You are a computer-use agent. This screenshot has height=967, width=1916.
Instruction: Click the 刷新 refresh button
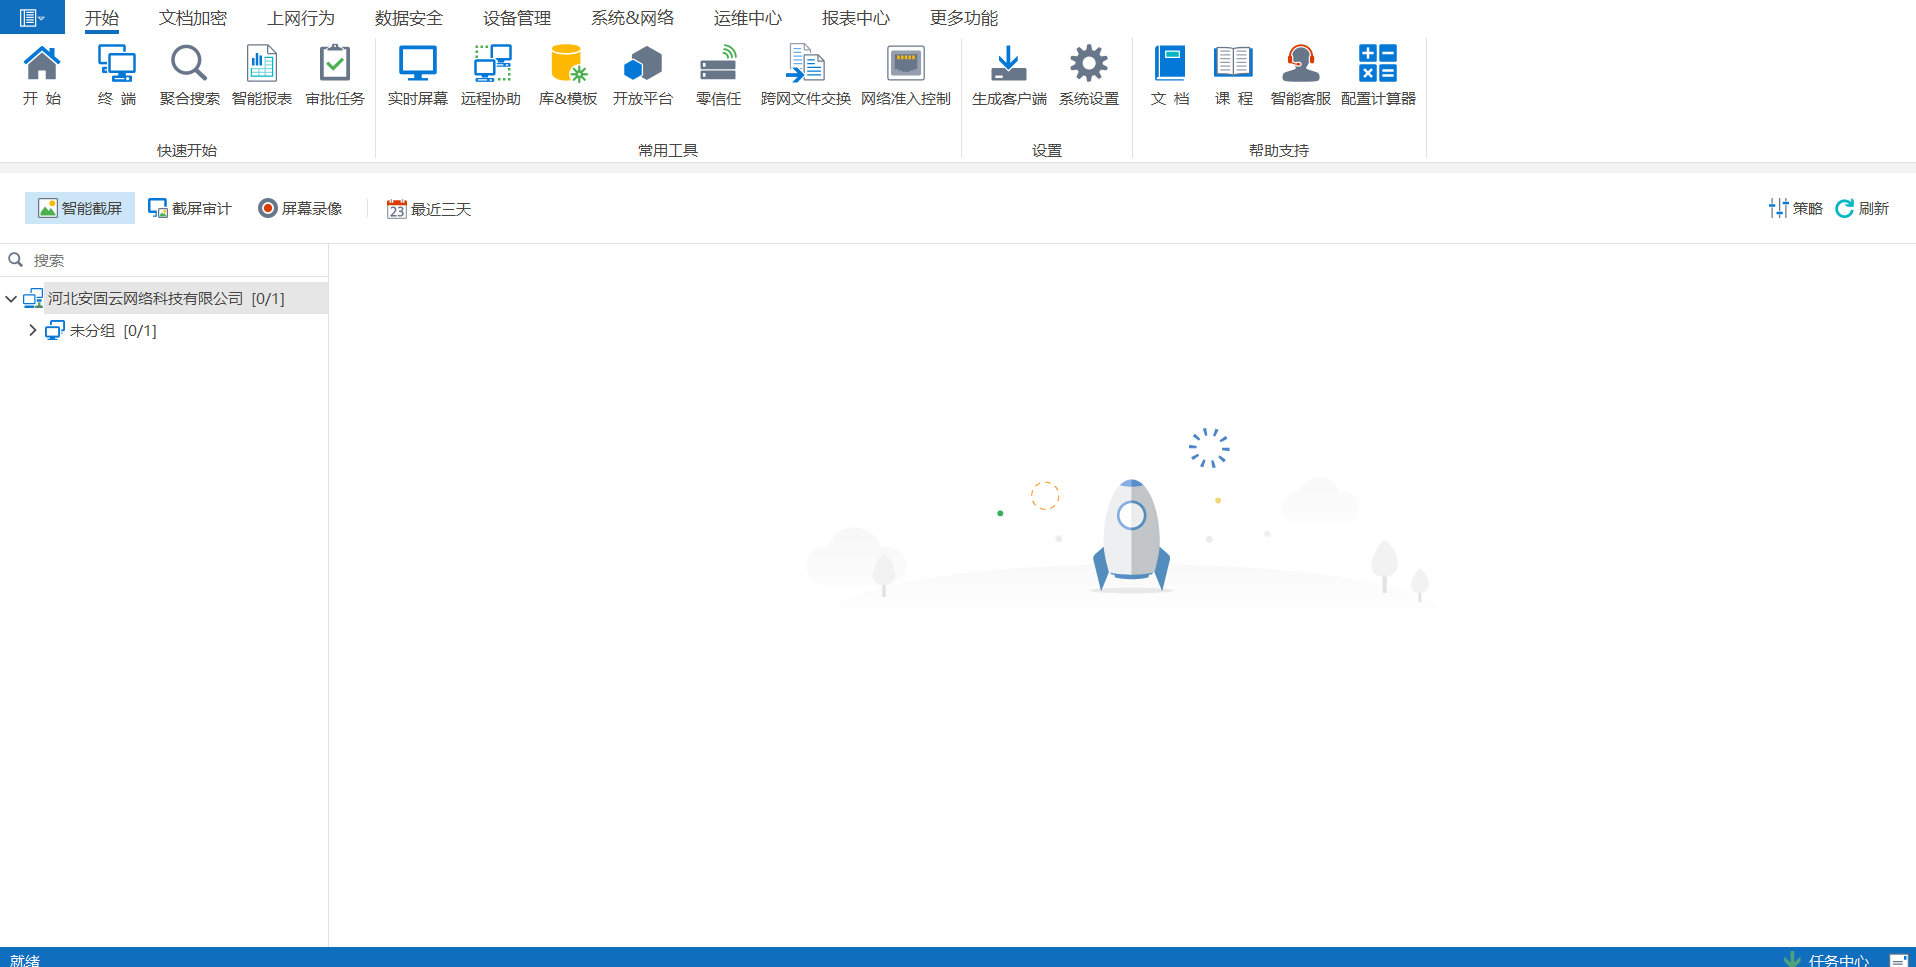1862,208
